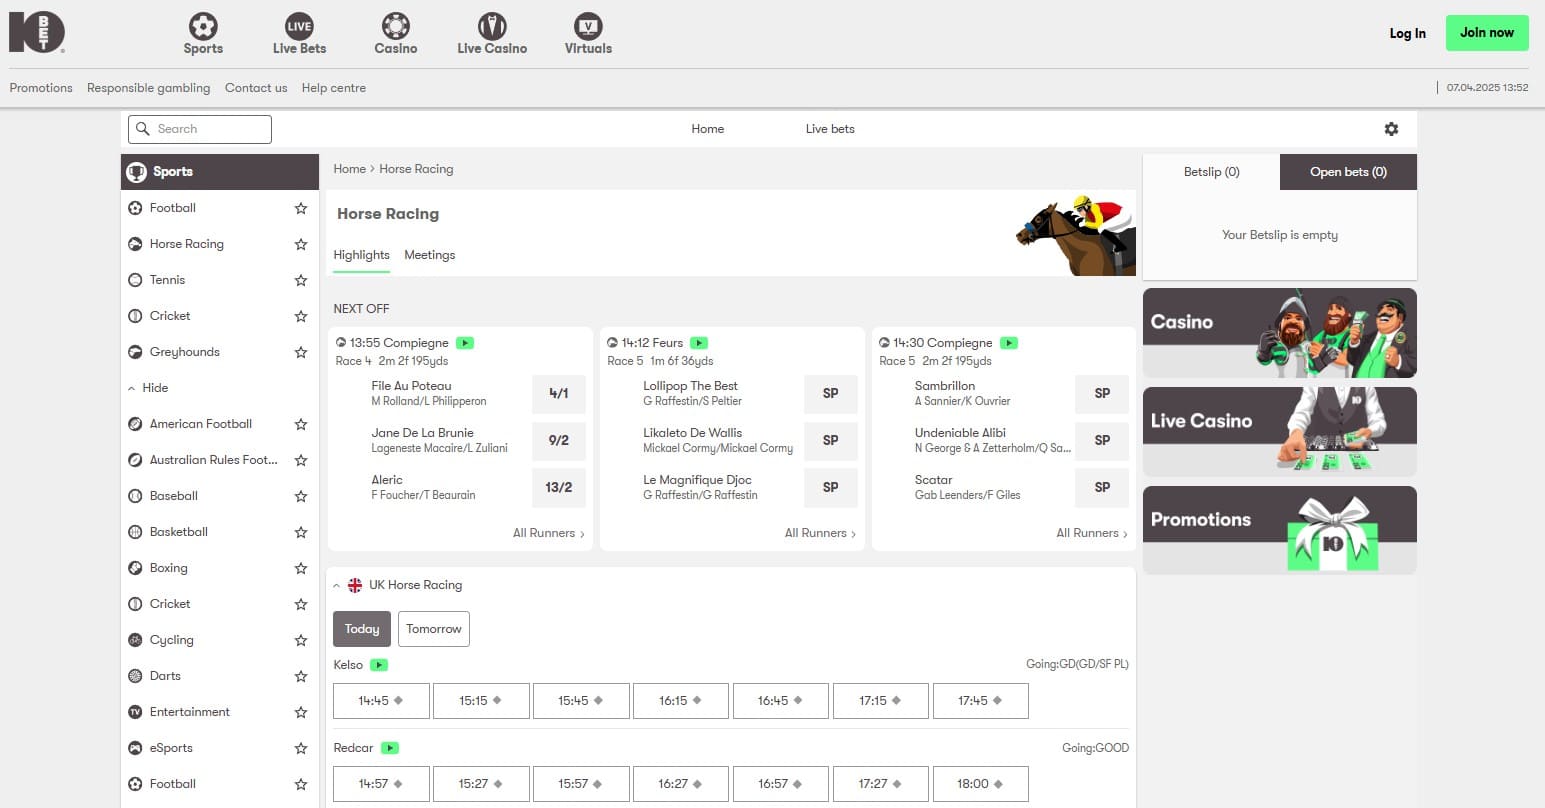1545x808 pixels.
Task: Open the Redcar 18:00 race
Action: 981,784
